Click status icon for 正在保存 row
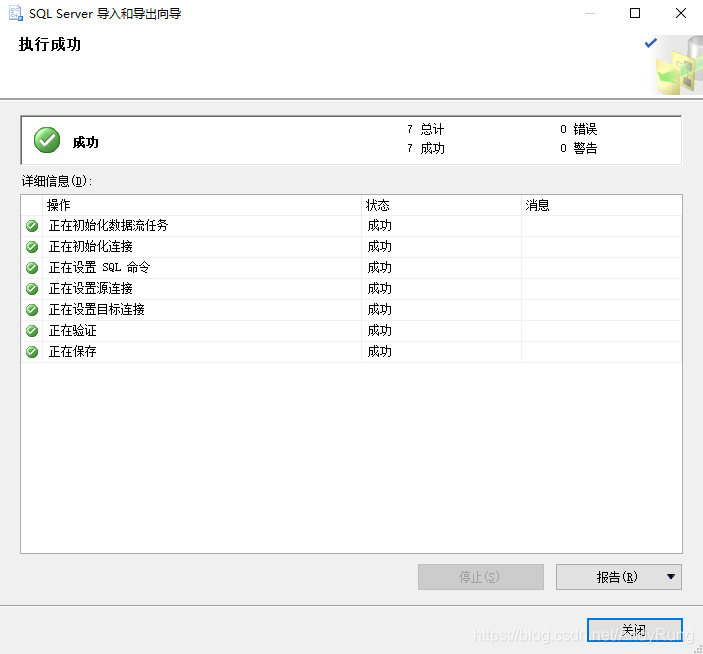This screenshot has height=654, width=703. coord(32,352)
